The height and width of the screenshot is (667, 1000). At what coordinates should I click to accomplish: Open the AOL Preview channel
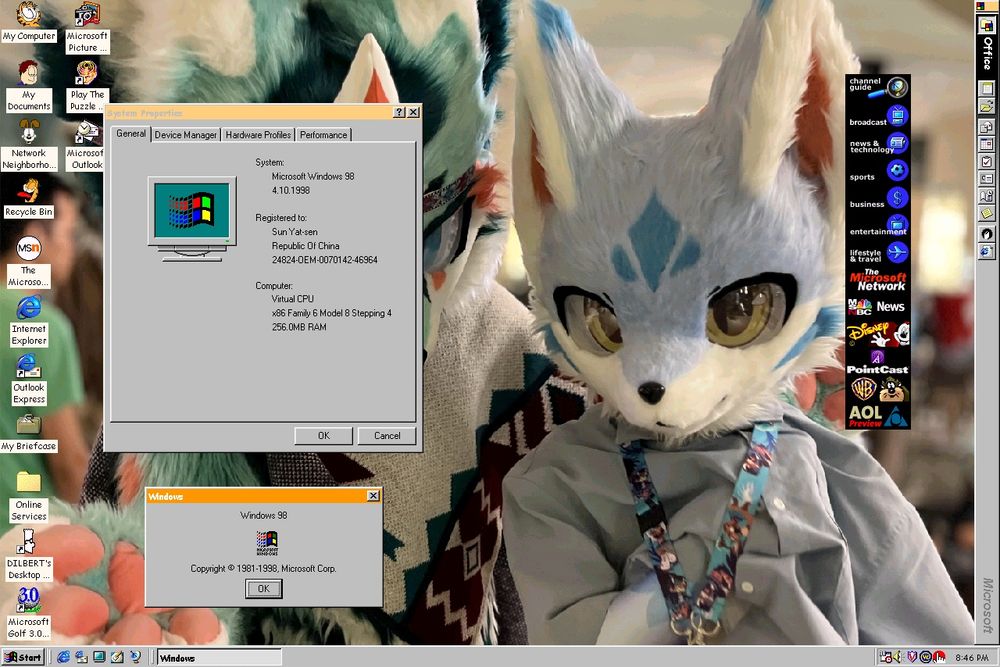pos(878,416)
